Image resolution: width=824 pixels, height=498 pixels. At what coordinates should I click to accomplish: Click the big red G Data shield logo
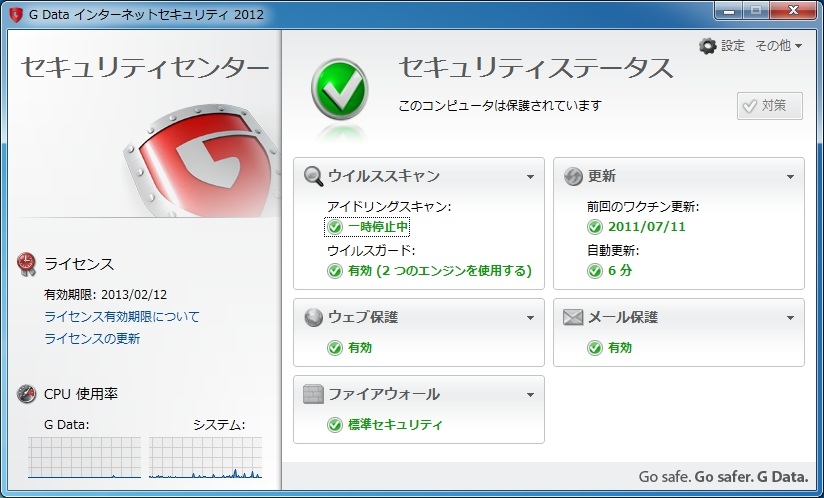tap(202, 160)
